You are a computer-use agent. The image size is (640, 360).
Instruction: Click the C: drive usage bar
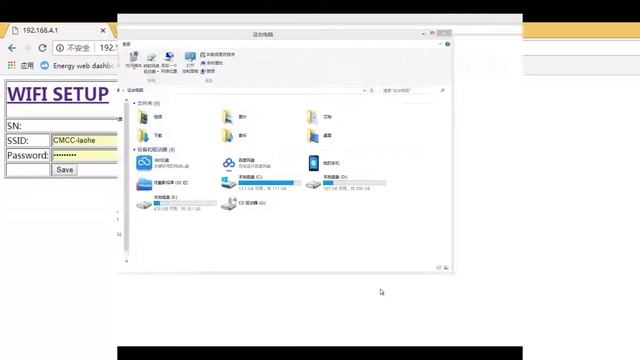coord(270,183)
